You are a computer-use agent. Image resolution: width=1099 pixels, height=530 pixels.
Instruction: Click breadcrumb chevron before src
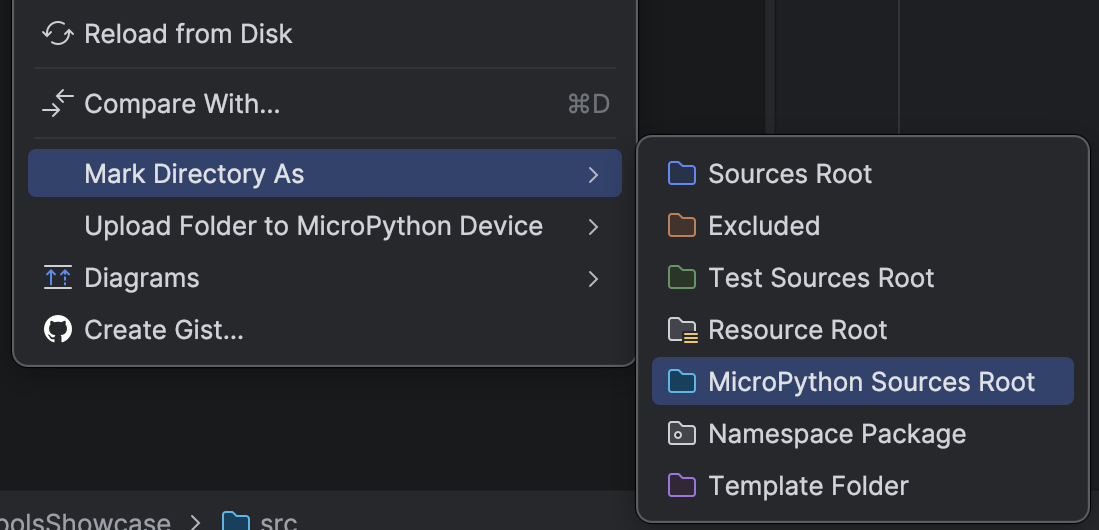tap(196, 522)
